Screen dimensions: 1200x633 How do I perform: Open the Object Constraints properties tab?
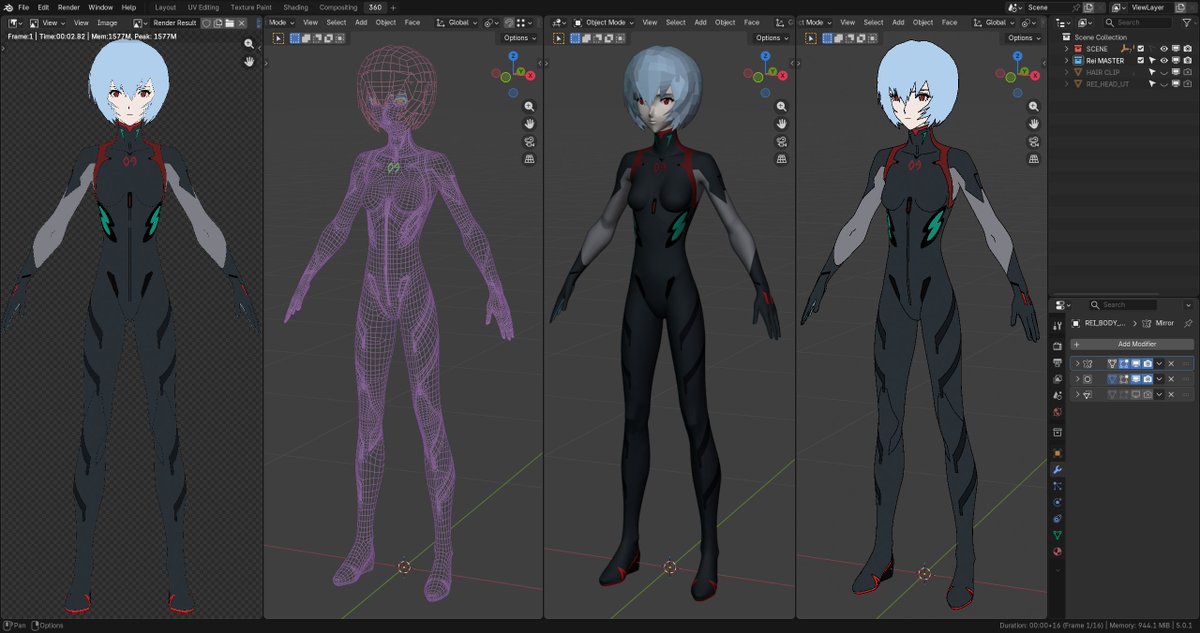(x=1057, y=518)
